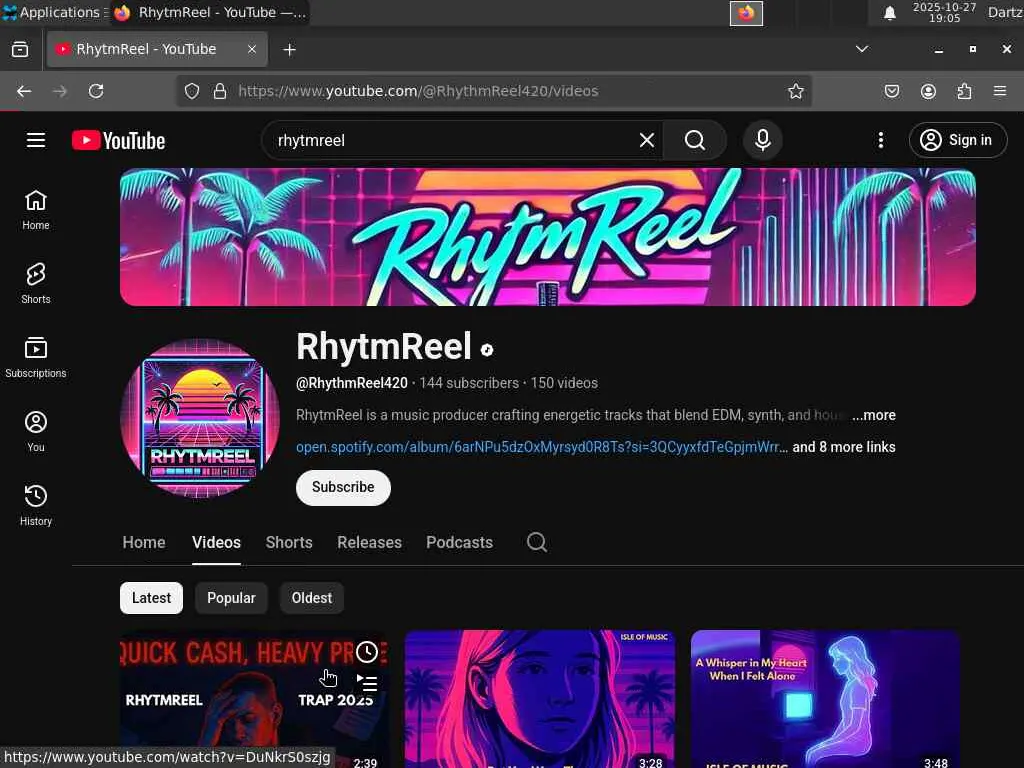Click the RhytmReel channel avatar
The image size is (1024, 768).
pyautogui.click(x=200, y=418)
